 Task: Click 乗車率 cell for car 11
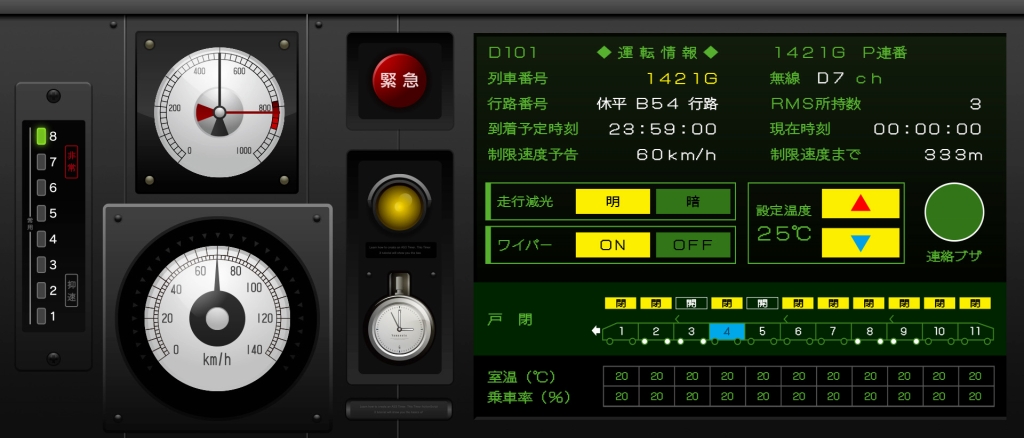point(976,396)
